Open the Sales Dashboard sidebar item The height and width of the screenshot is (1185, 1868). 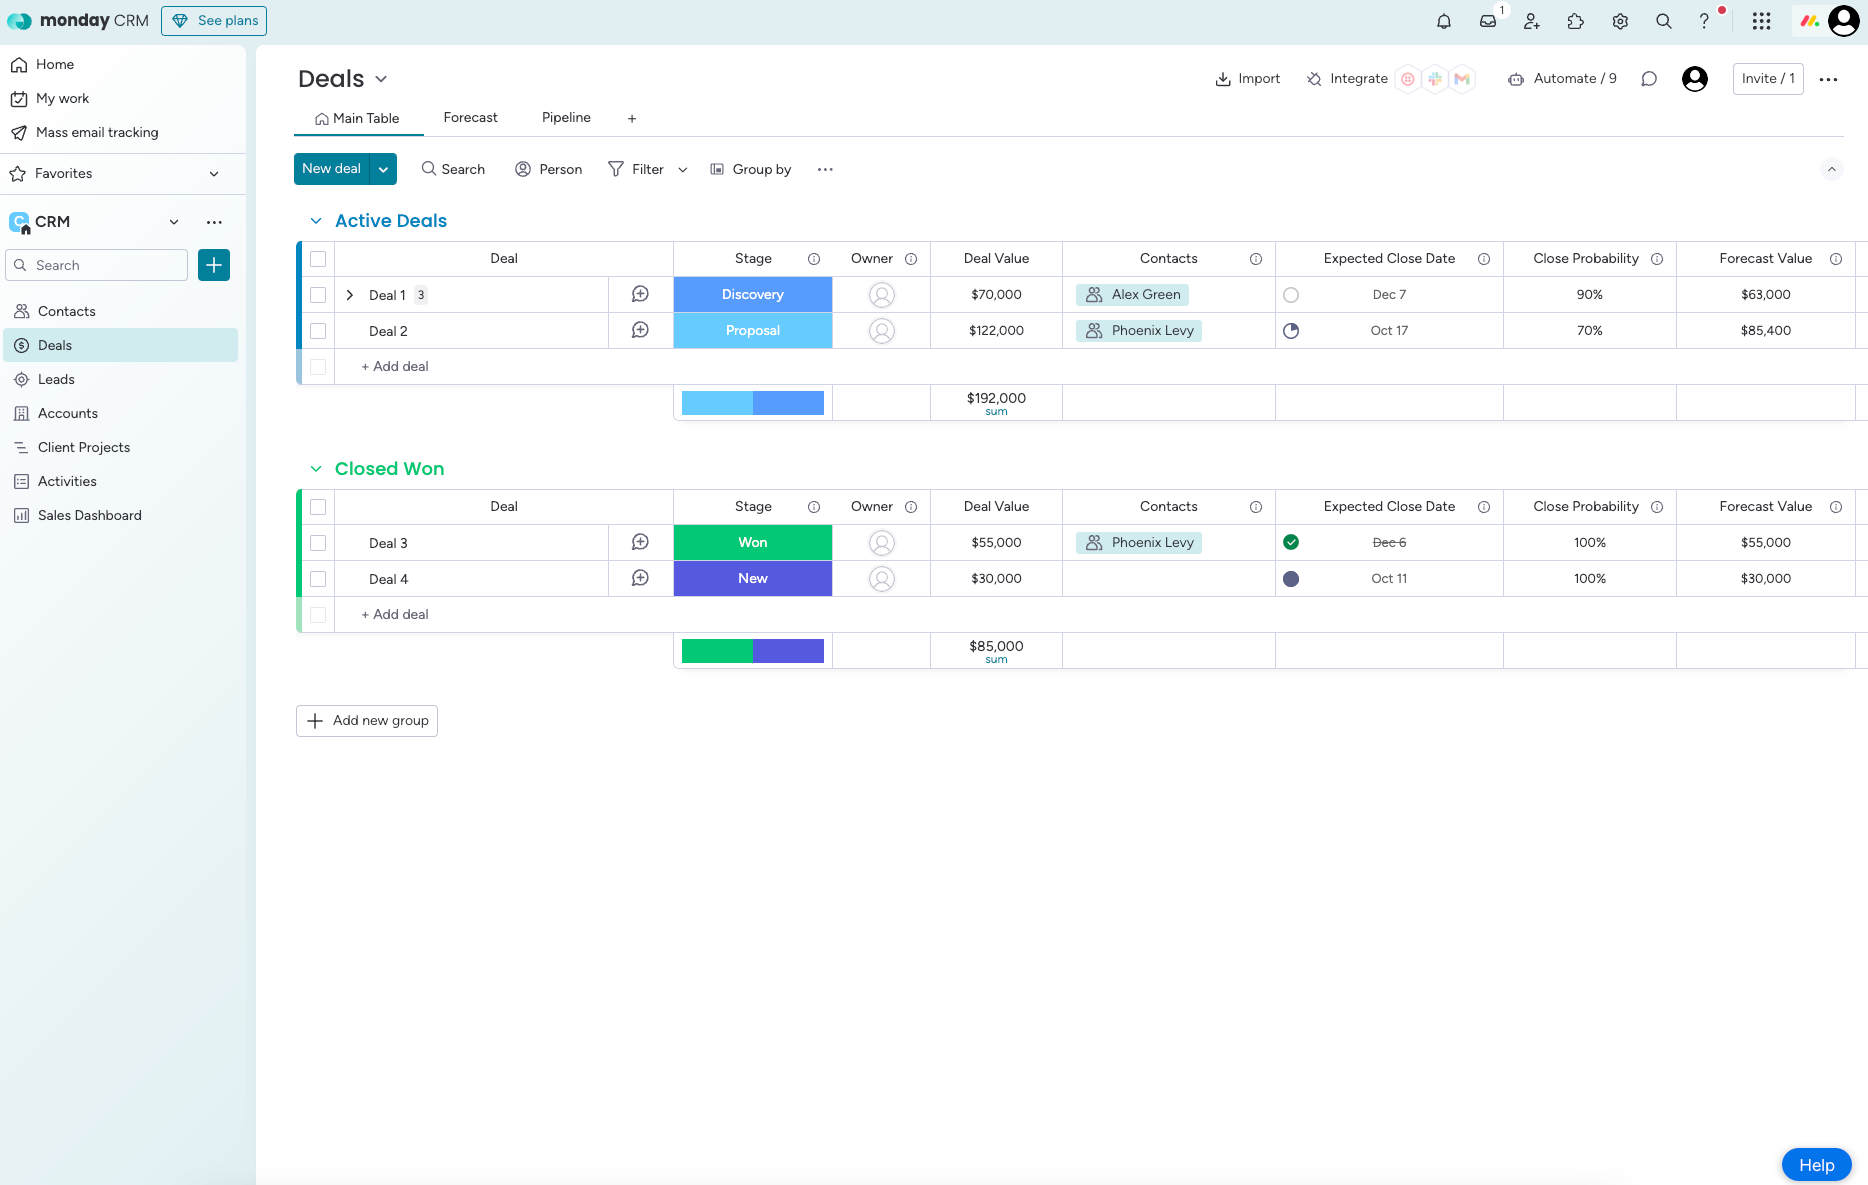(x=89, y=515)
